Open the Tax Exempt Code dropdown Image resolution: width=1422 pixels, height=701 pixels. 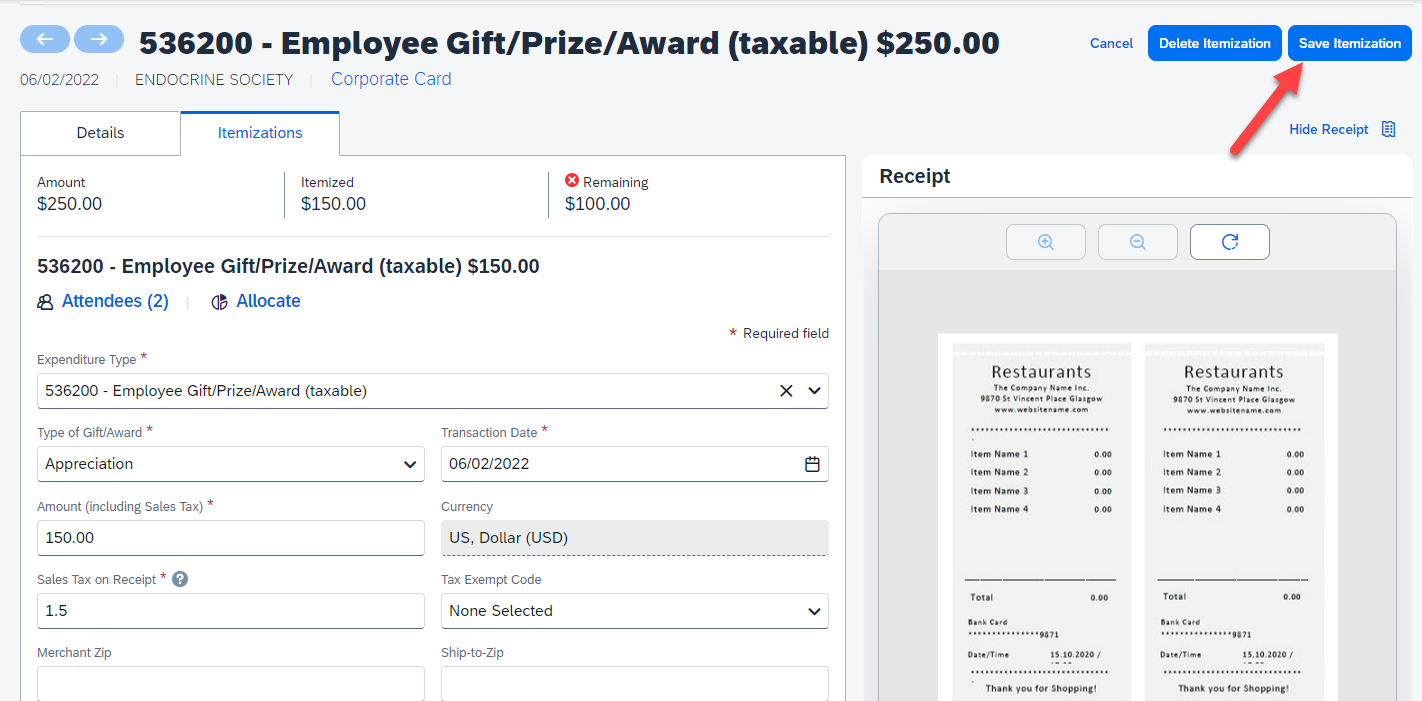814,610
